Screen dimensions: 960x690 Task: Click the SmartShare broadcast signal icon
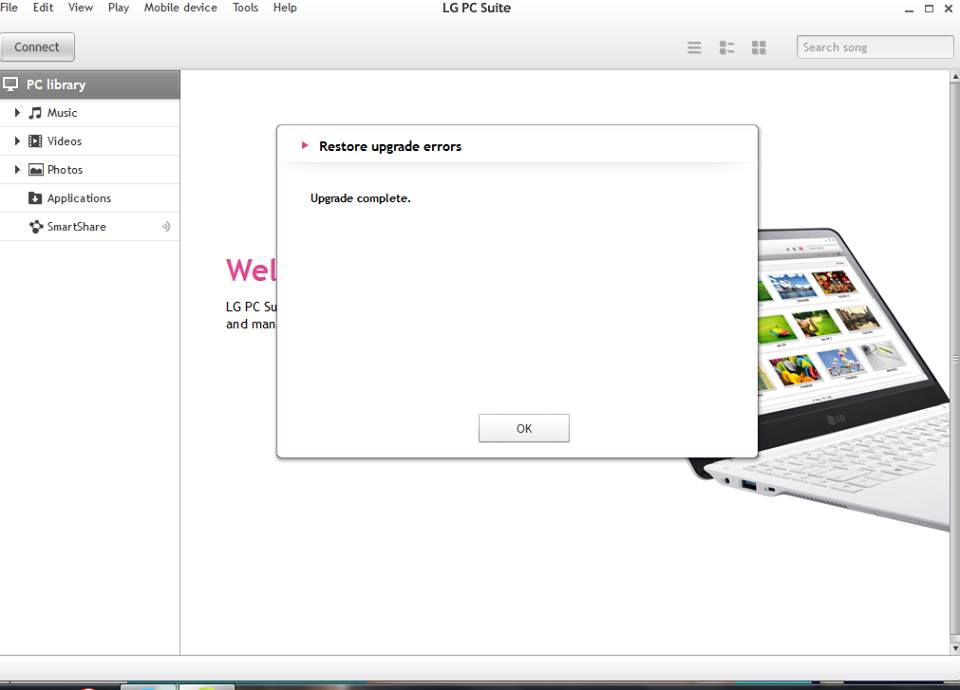(x=165, y=227)
